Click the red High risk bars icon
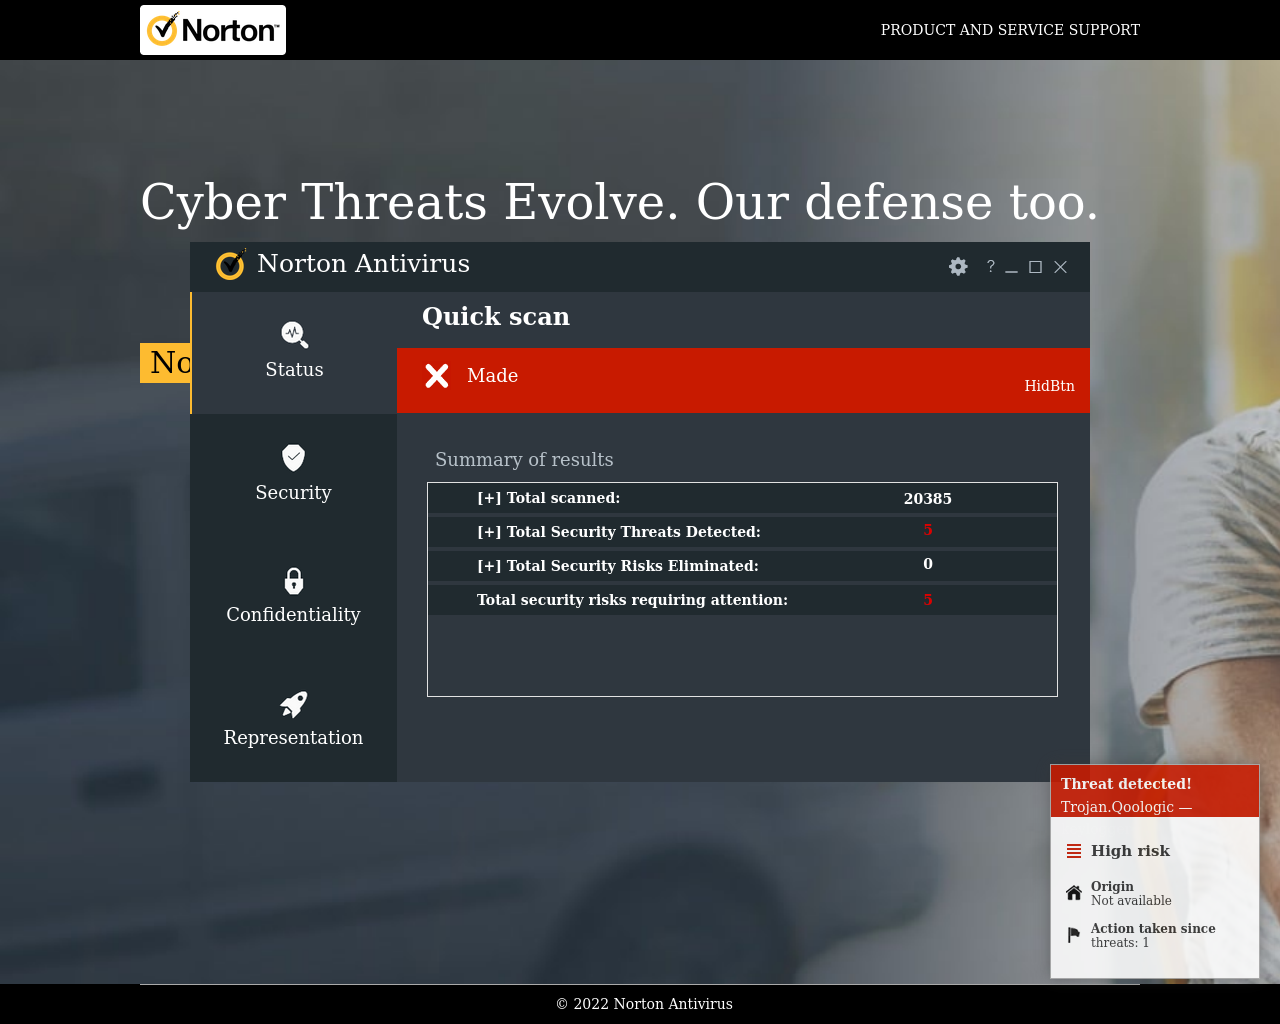Viewport: 1280px width, 1024px height. [1074, 851]
